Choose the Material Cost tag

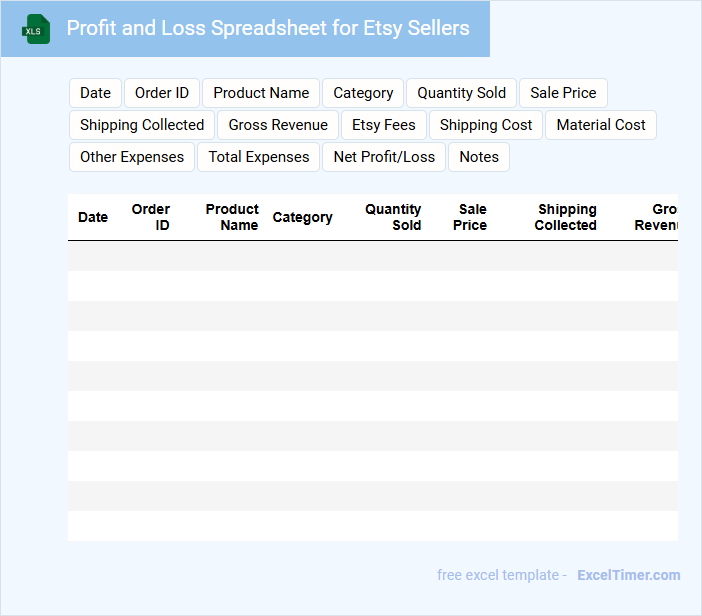tap(601, 125)
